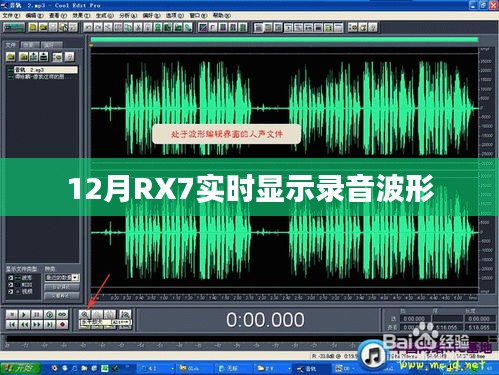This screenshot has height=375, width=499.
Task: Open the 文件 (File) menu
Action: click(11, 15)
